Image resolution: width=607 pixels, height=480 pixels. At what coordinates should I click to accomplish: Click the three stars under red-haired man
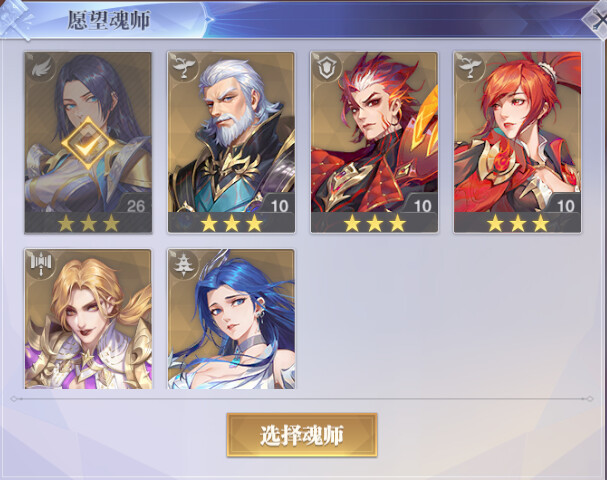375,223
